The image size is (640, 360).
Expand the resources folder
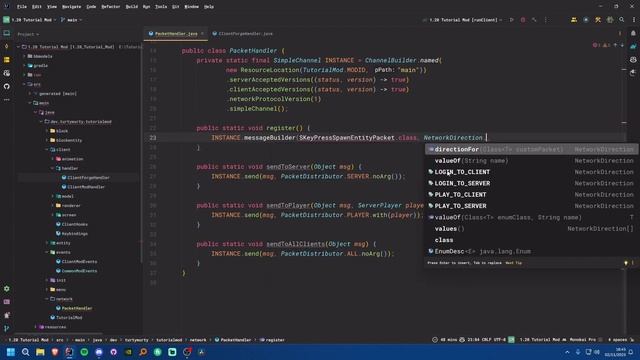[x=36, y=327]
